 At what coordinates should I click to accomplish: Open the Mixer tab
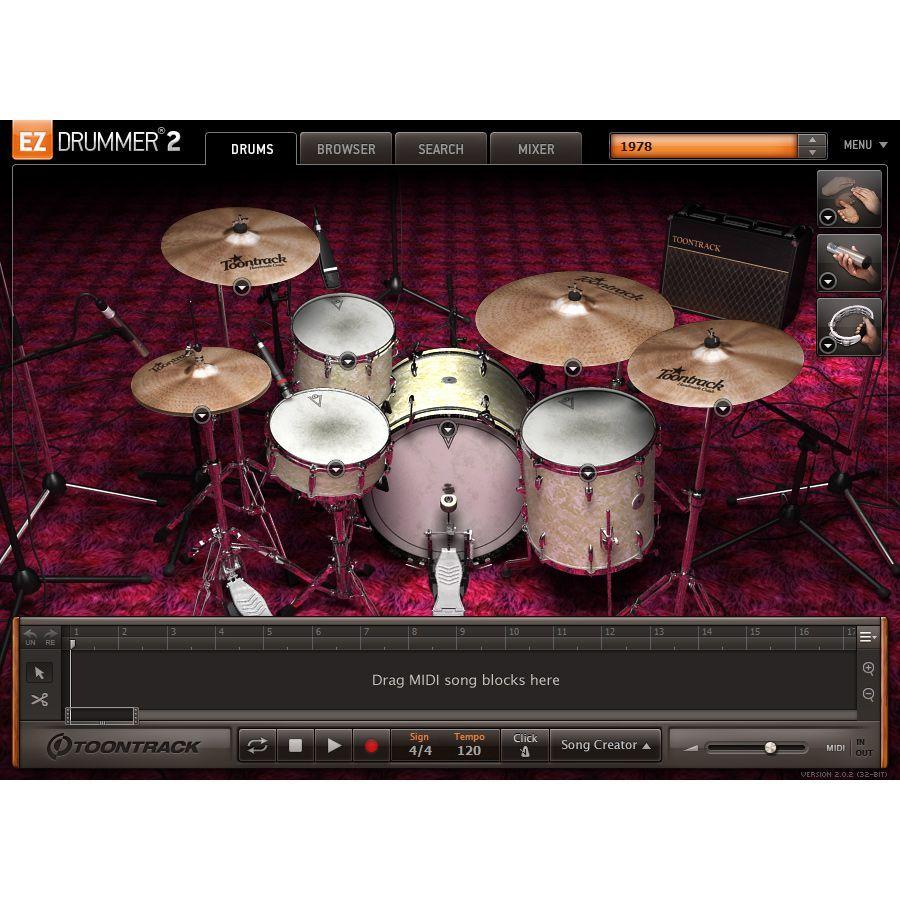[x=536, y=149]
